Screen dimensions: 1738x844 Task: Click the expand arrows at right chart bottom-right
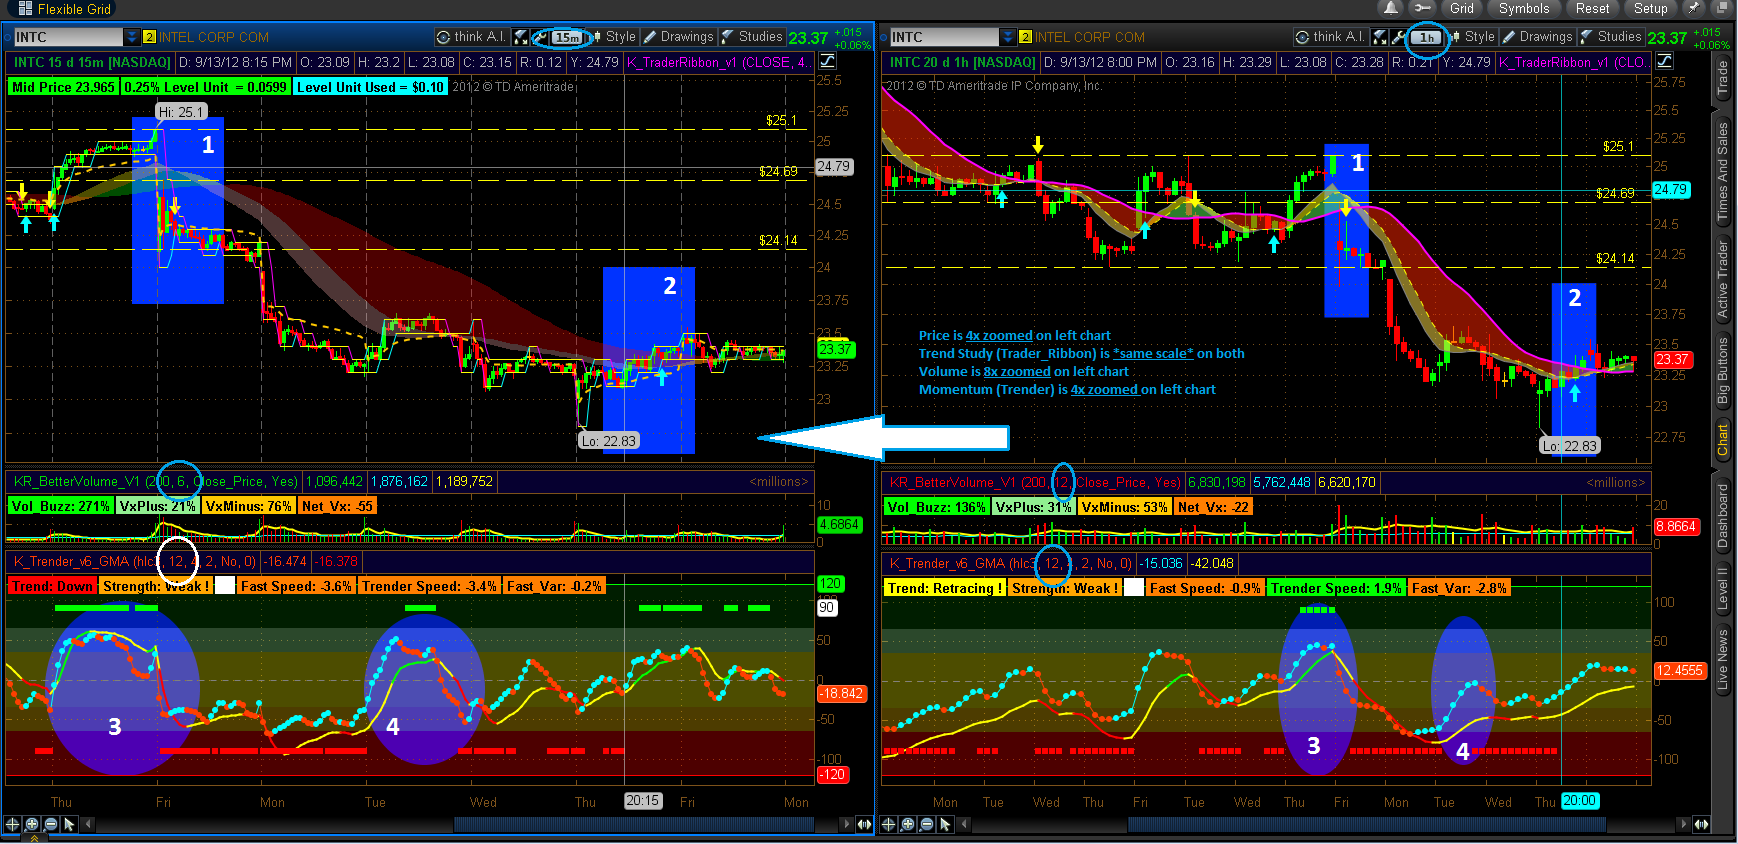1701,824
